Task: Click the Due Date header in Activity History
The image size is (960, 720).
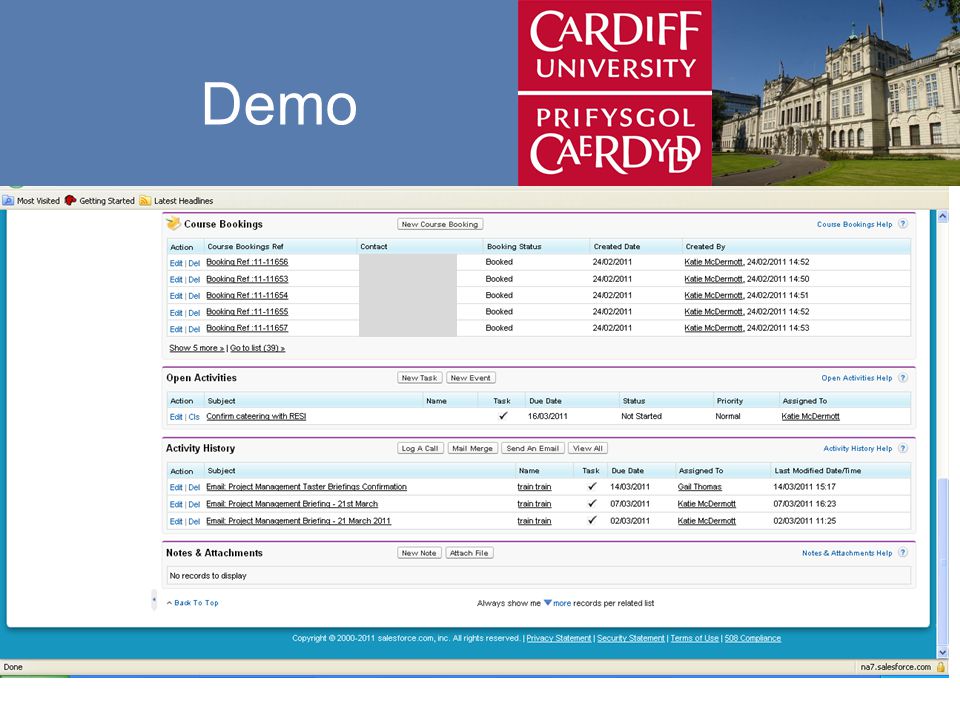Action: [x=628, y=471]
